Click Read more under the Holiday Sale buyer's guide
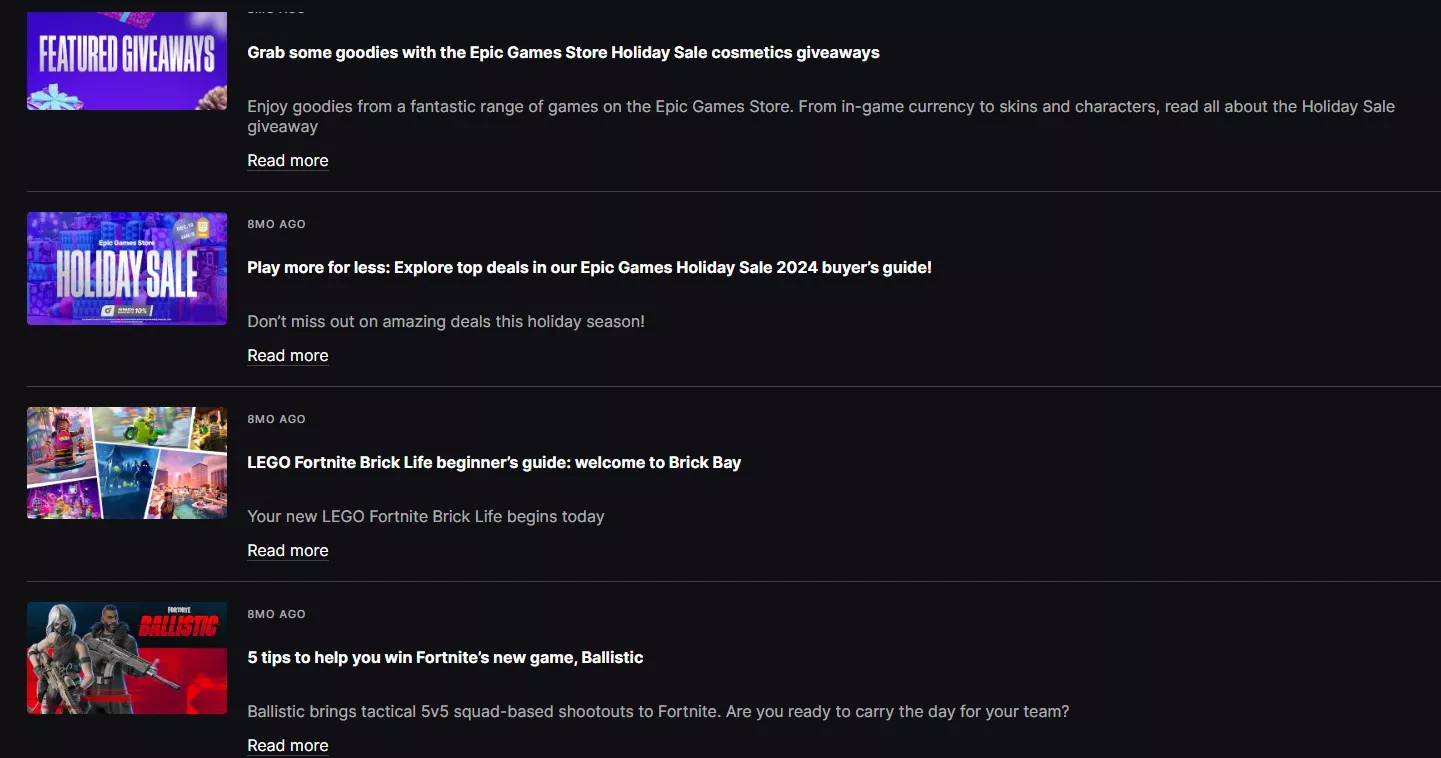 tap(288, 356)
